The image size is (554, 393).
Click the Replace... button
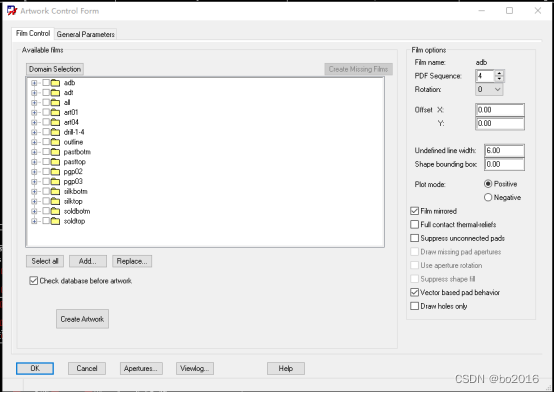tap(132, 261)
